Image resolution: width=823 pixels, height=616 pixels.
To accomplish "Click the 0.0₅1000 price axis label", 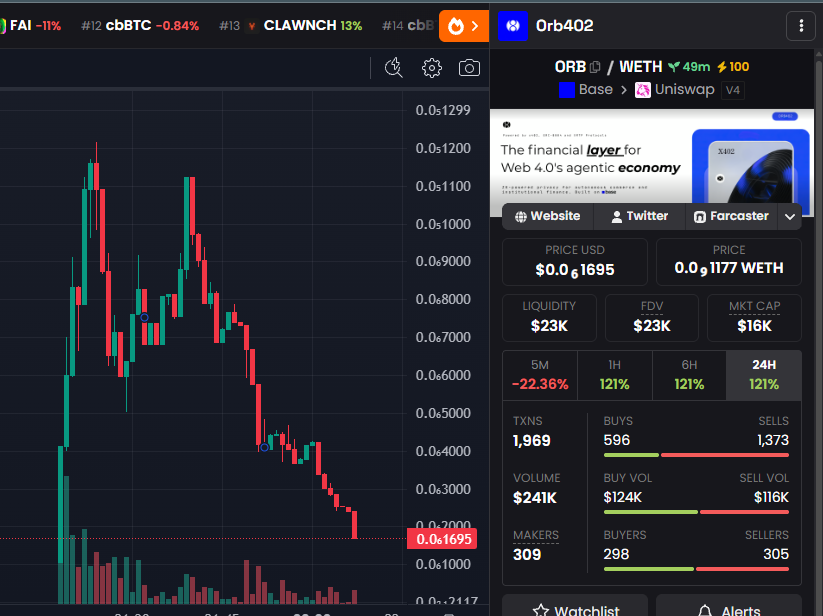I will tap(443, 224).
